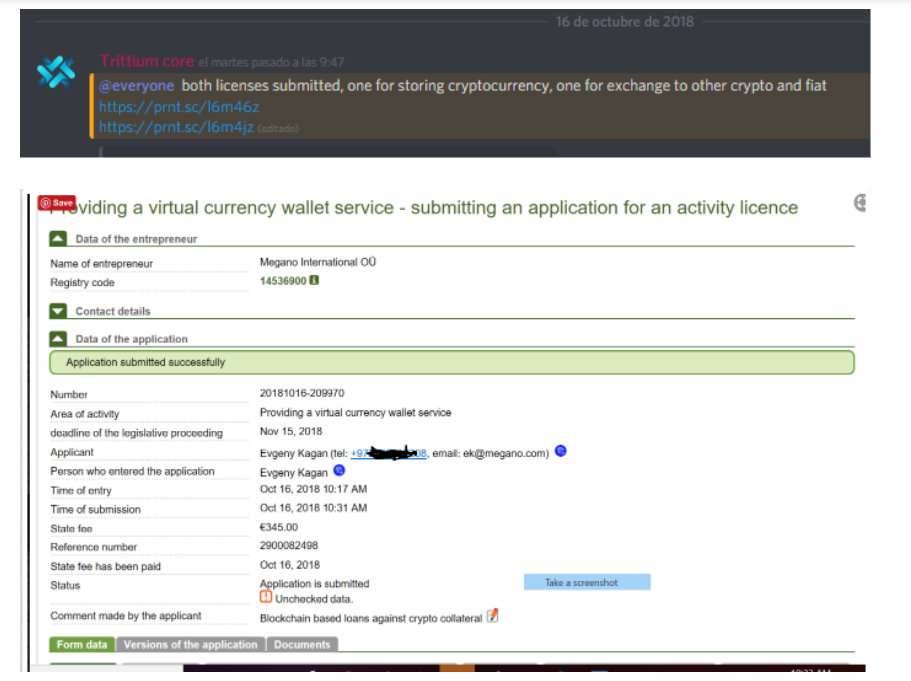Image resolution: width=911 pixels, height=681 pixels.
Task: Click time of submission Oct 16, 2018 10:31 AM
Action: [x=313, y=508]
